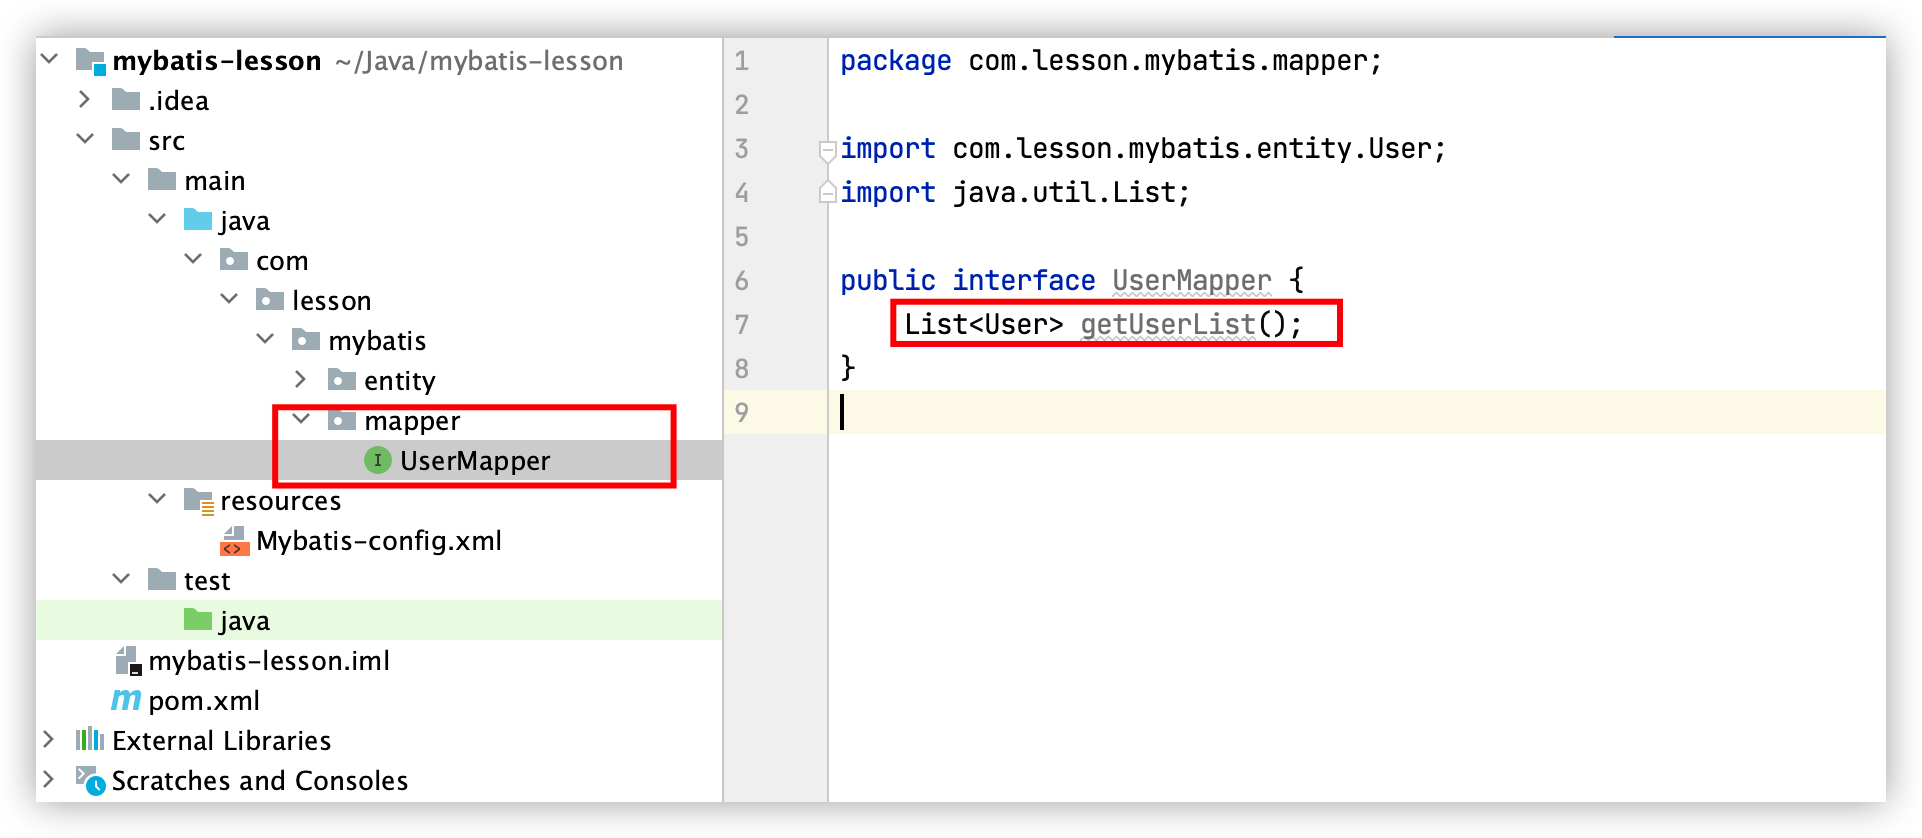This screenshot has width=1922, height=838.
Task: Click the Maven pom.xml icon
Action: tap(126, 700)
